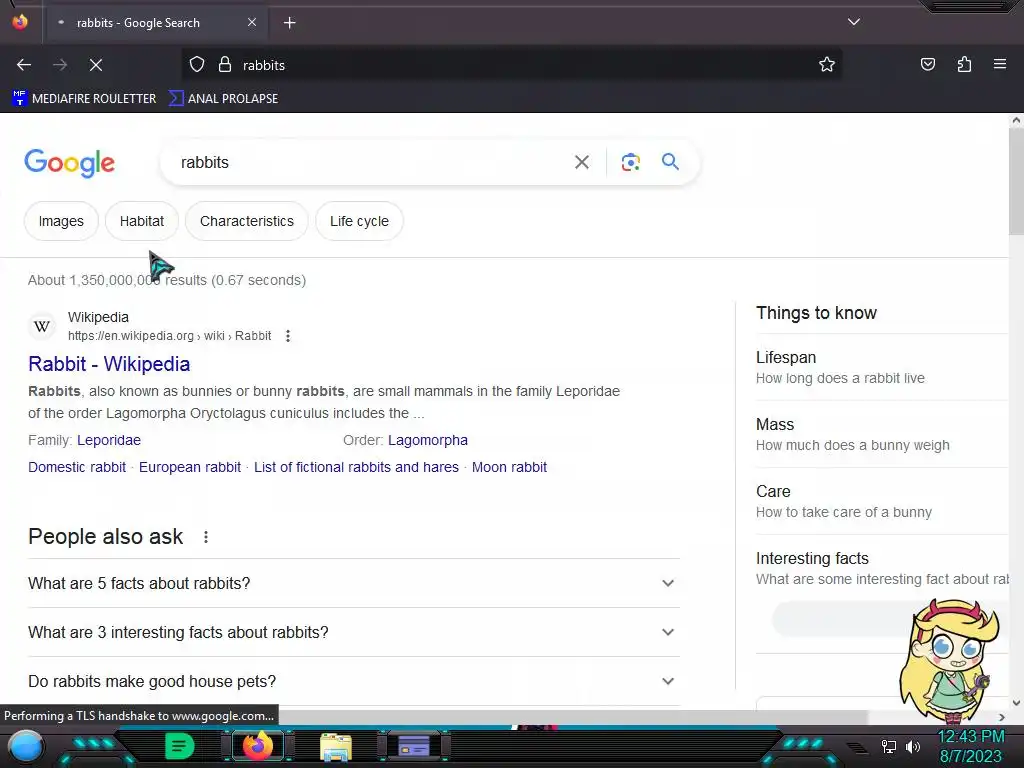Open a new tab with plus

[290, 23]
